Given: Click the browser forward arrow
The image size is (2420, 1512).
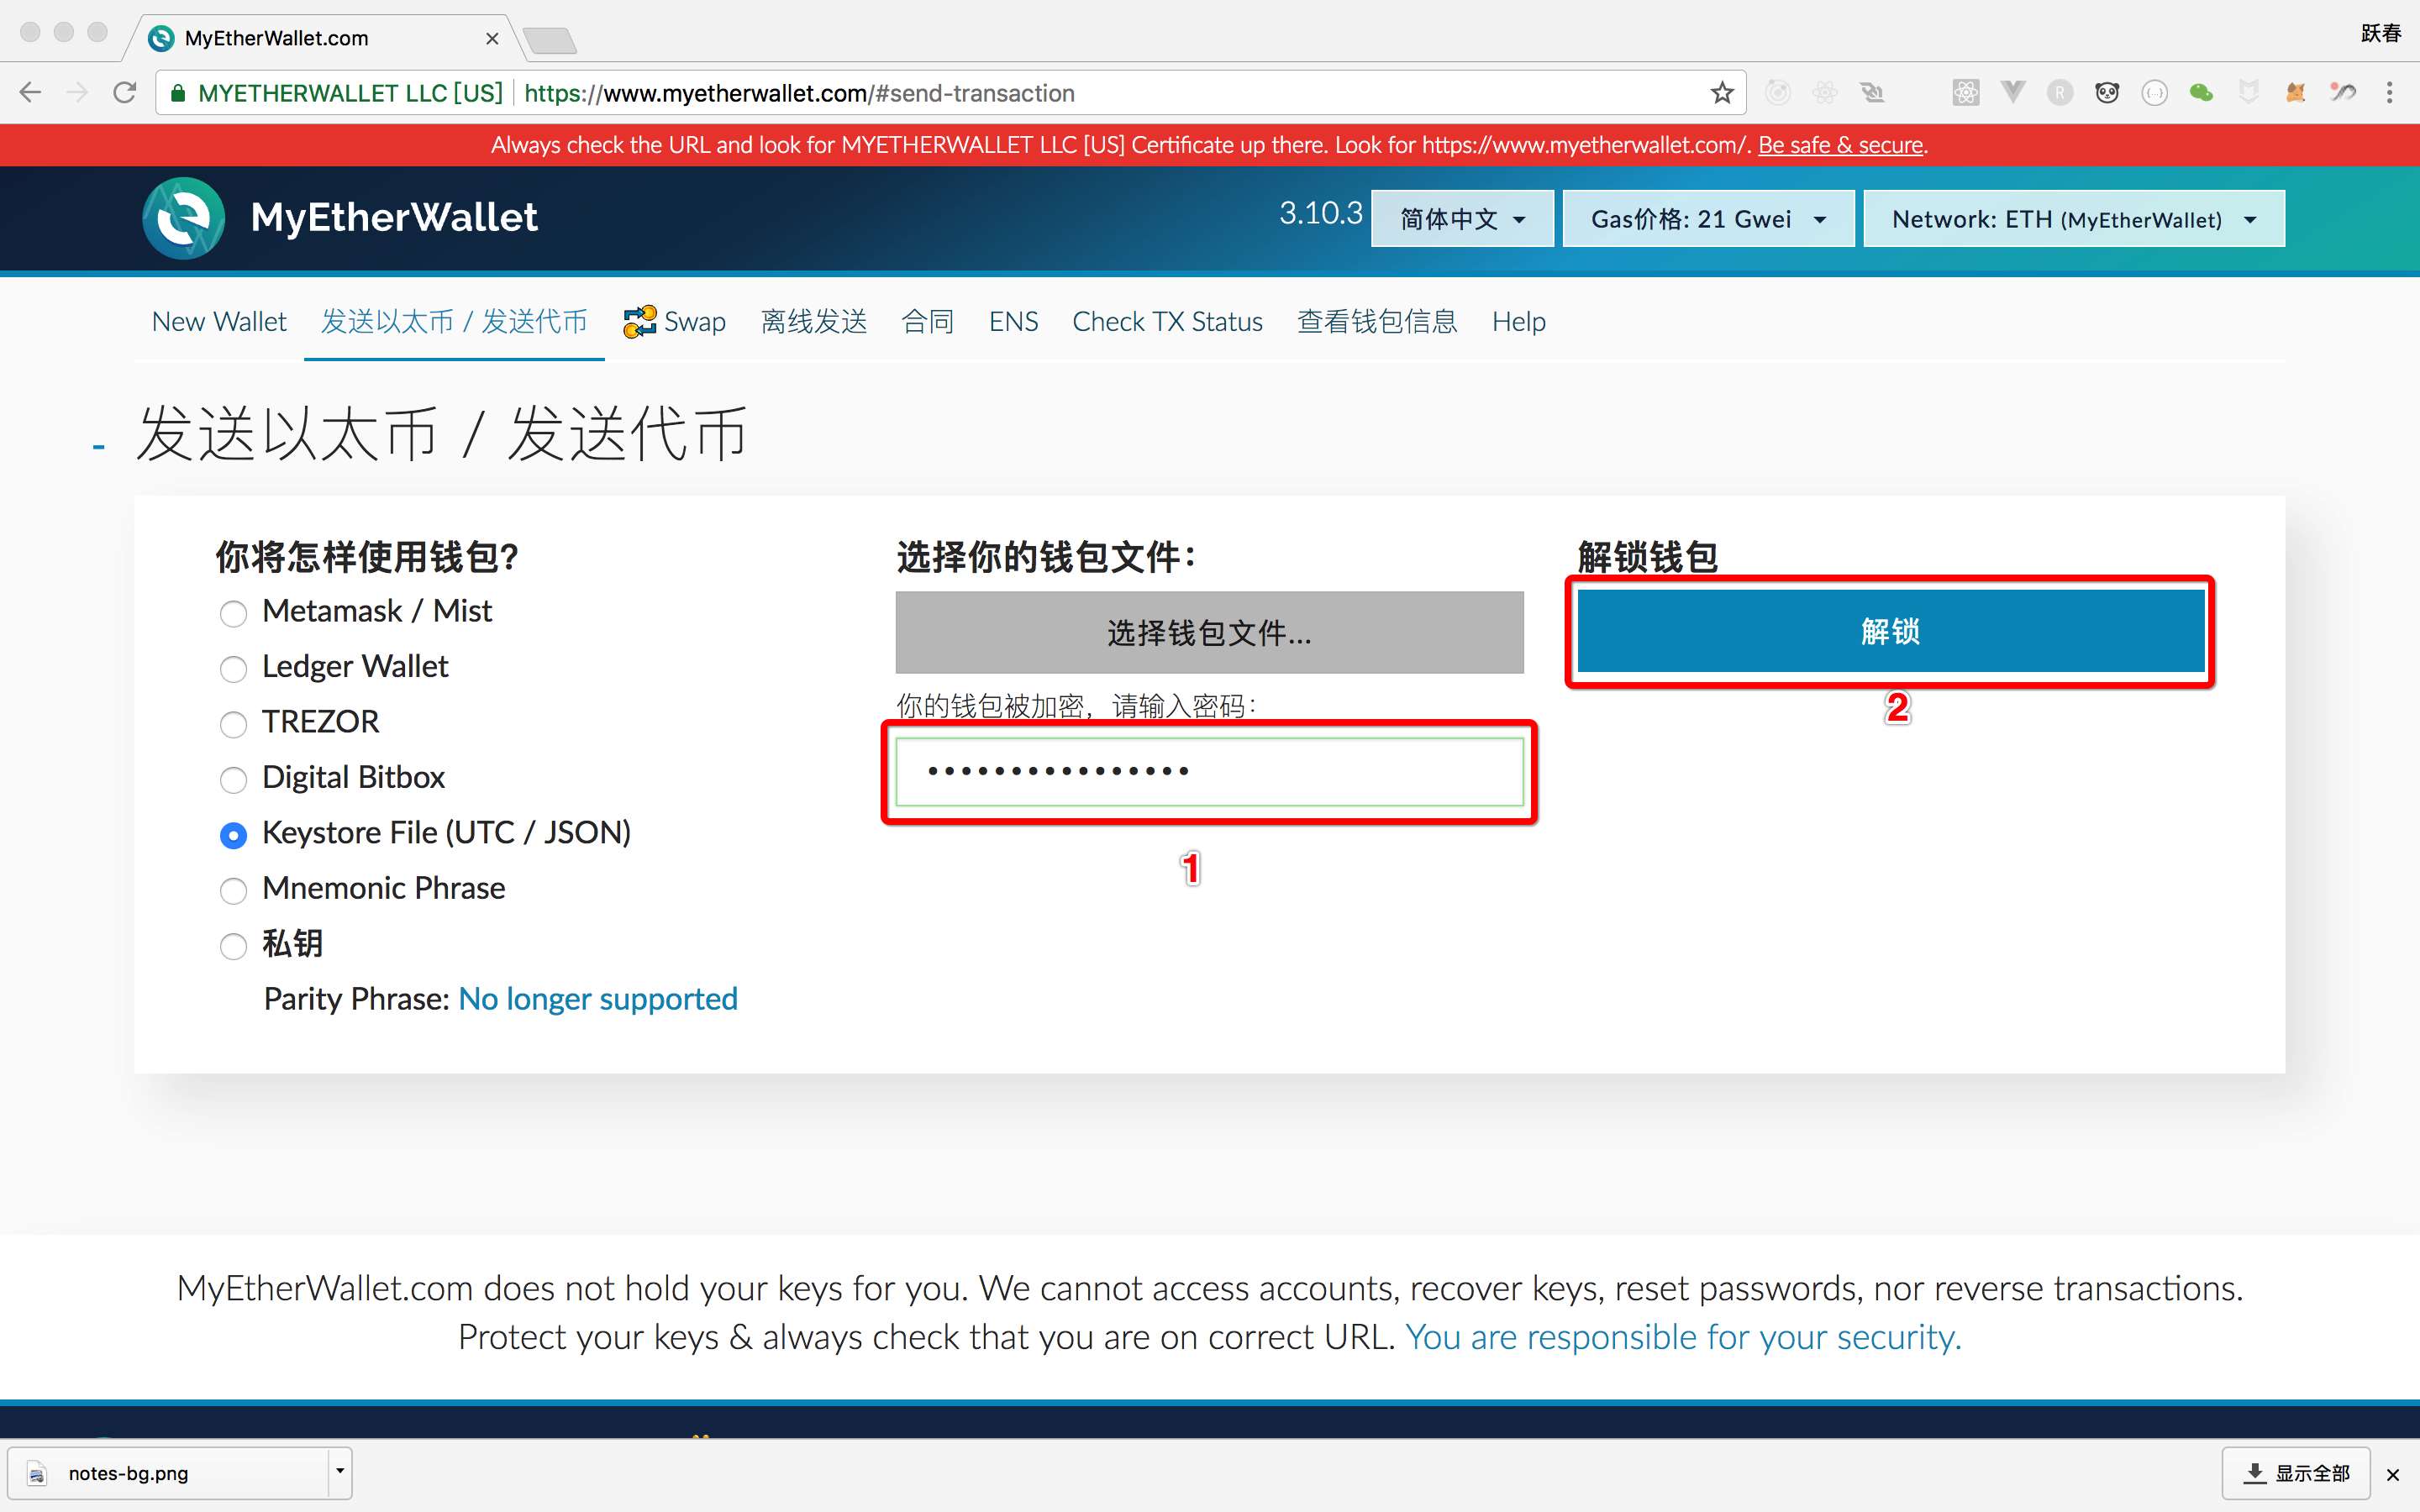Looking at the screenshot, I should 77,93.
